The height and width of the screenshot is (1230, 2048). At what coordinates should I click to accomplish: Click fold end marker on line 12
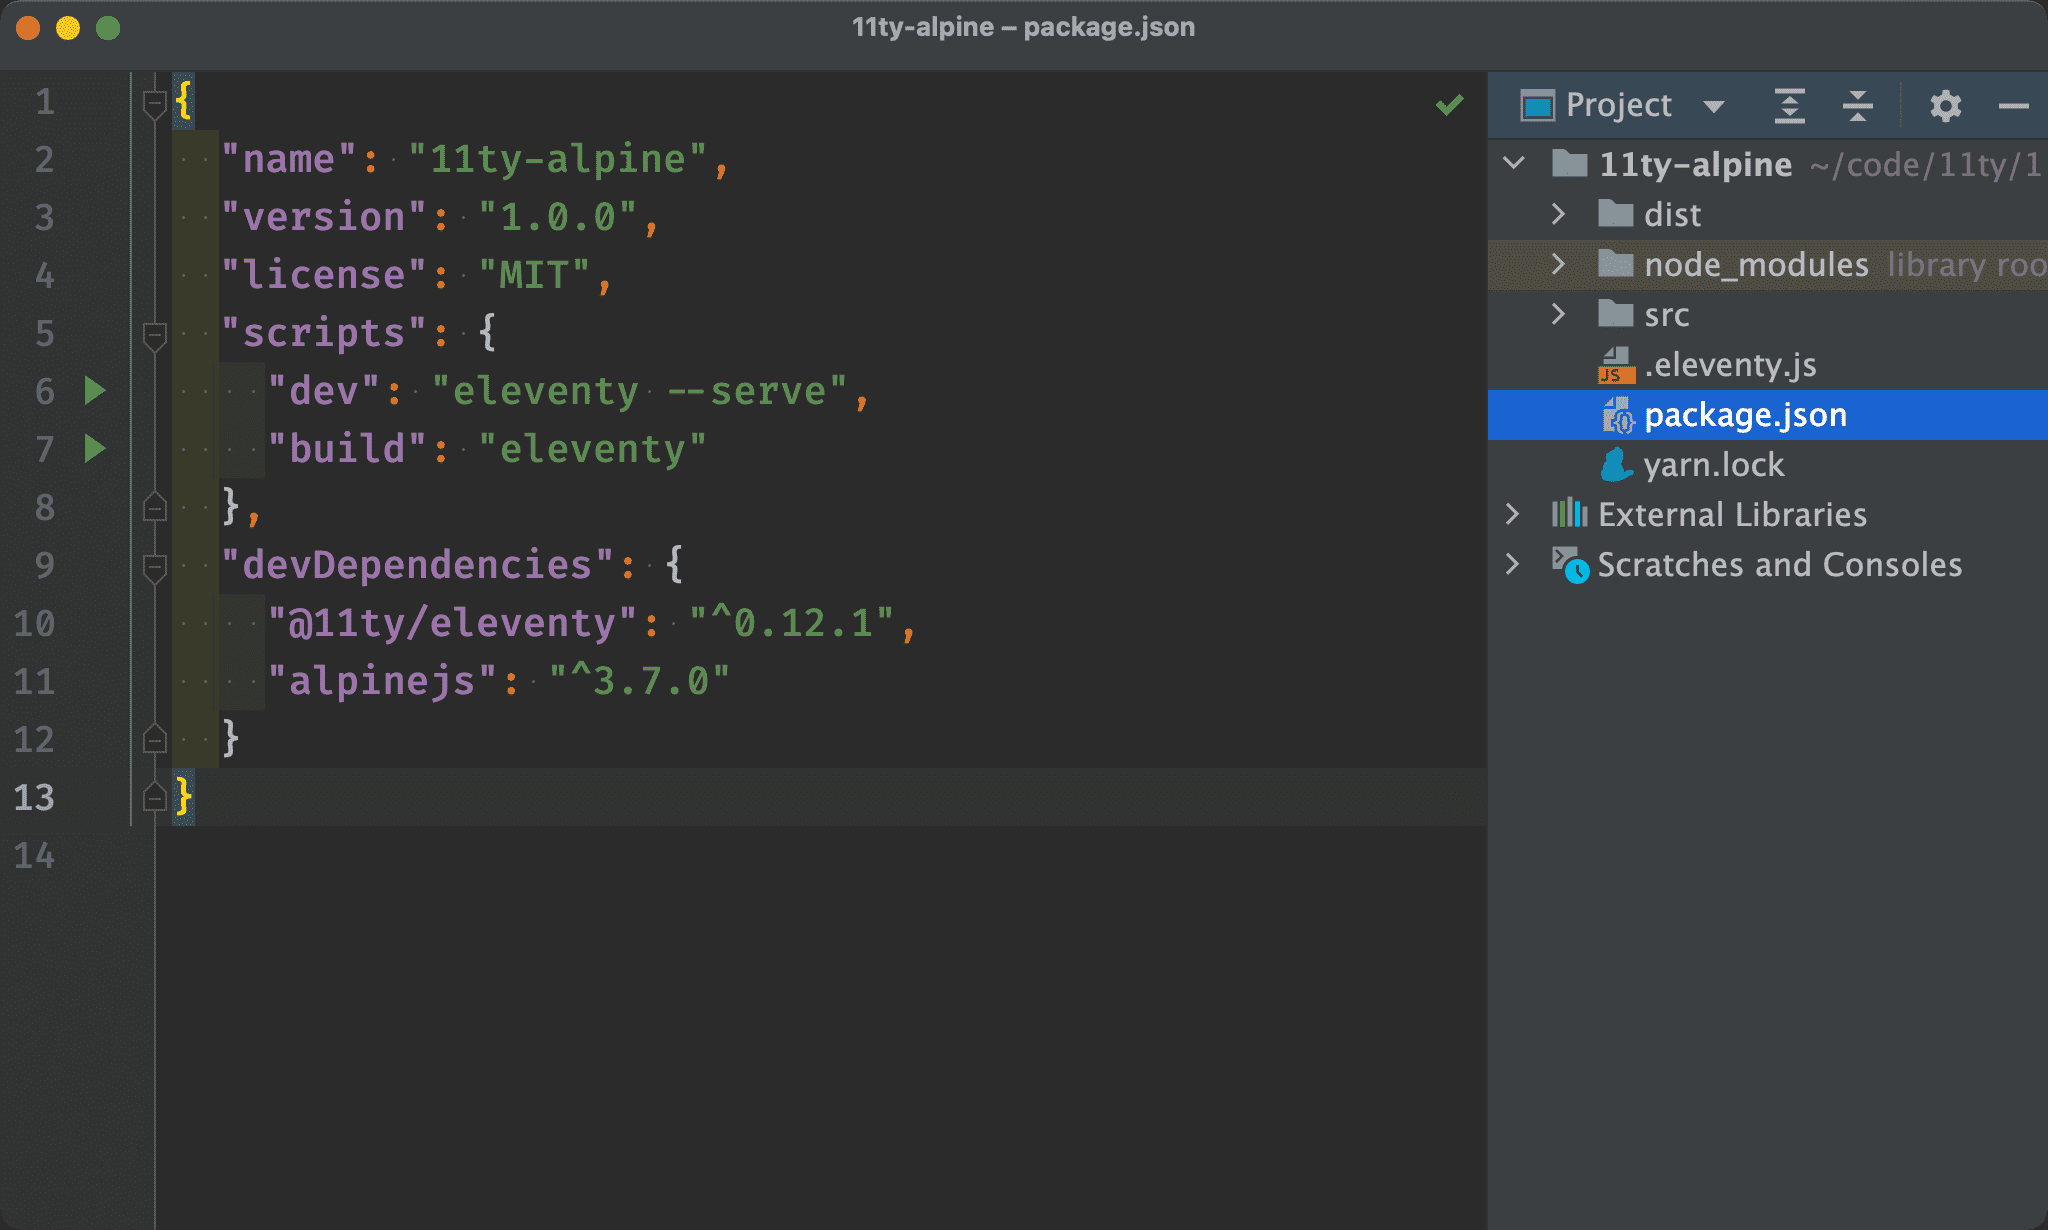click(x=154, y=739)
